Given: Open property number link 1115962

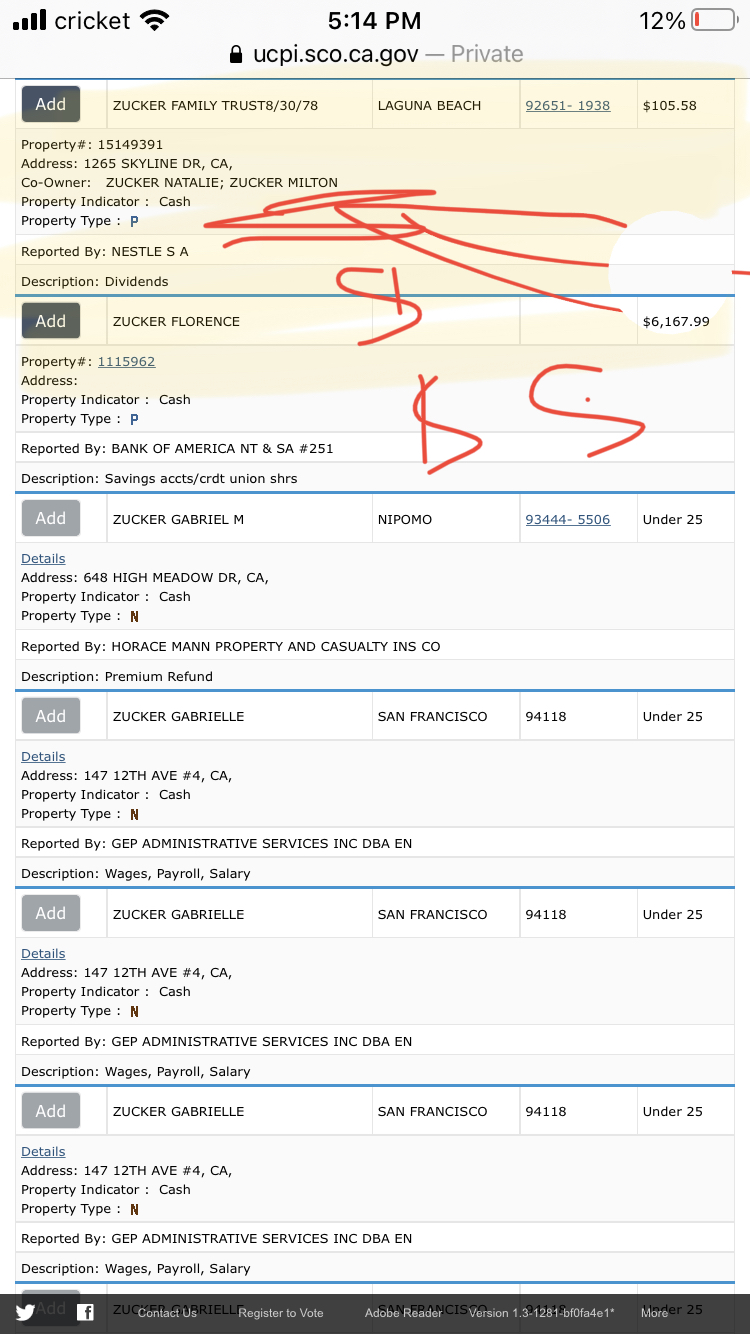Looking at the screenshot, I should click(126, 361).
